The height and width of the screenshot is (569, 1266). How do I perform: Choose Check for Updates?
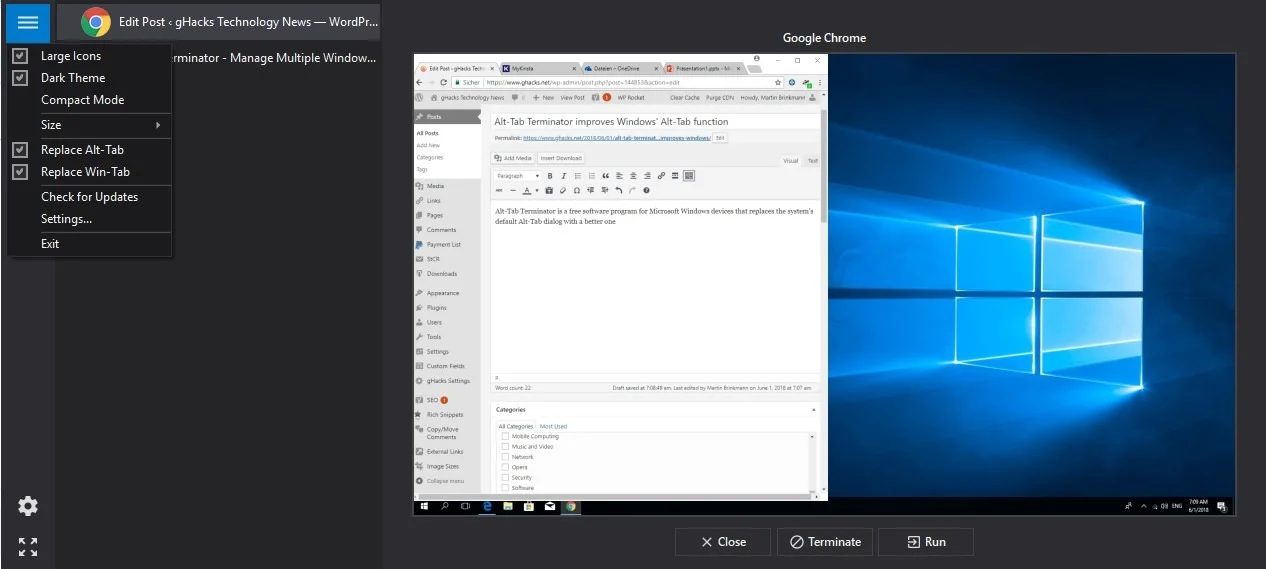pos(90,197)
